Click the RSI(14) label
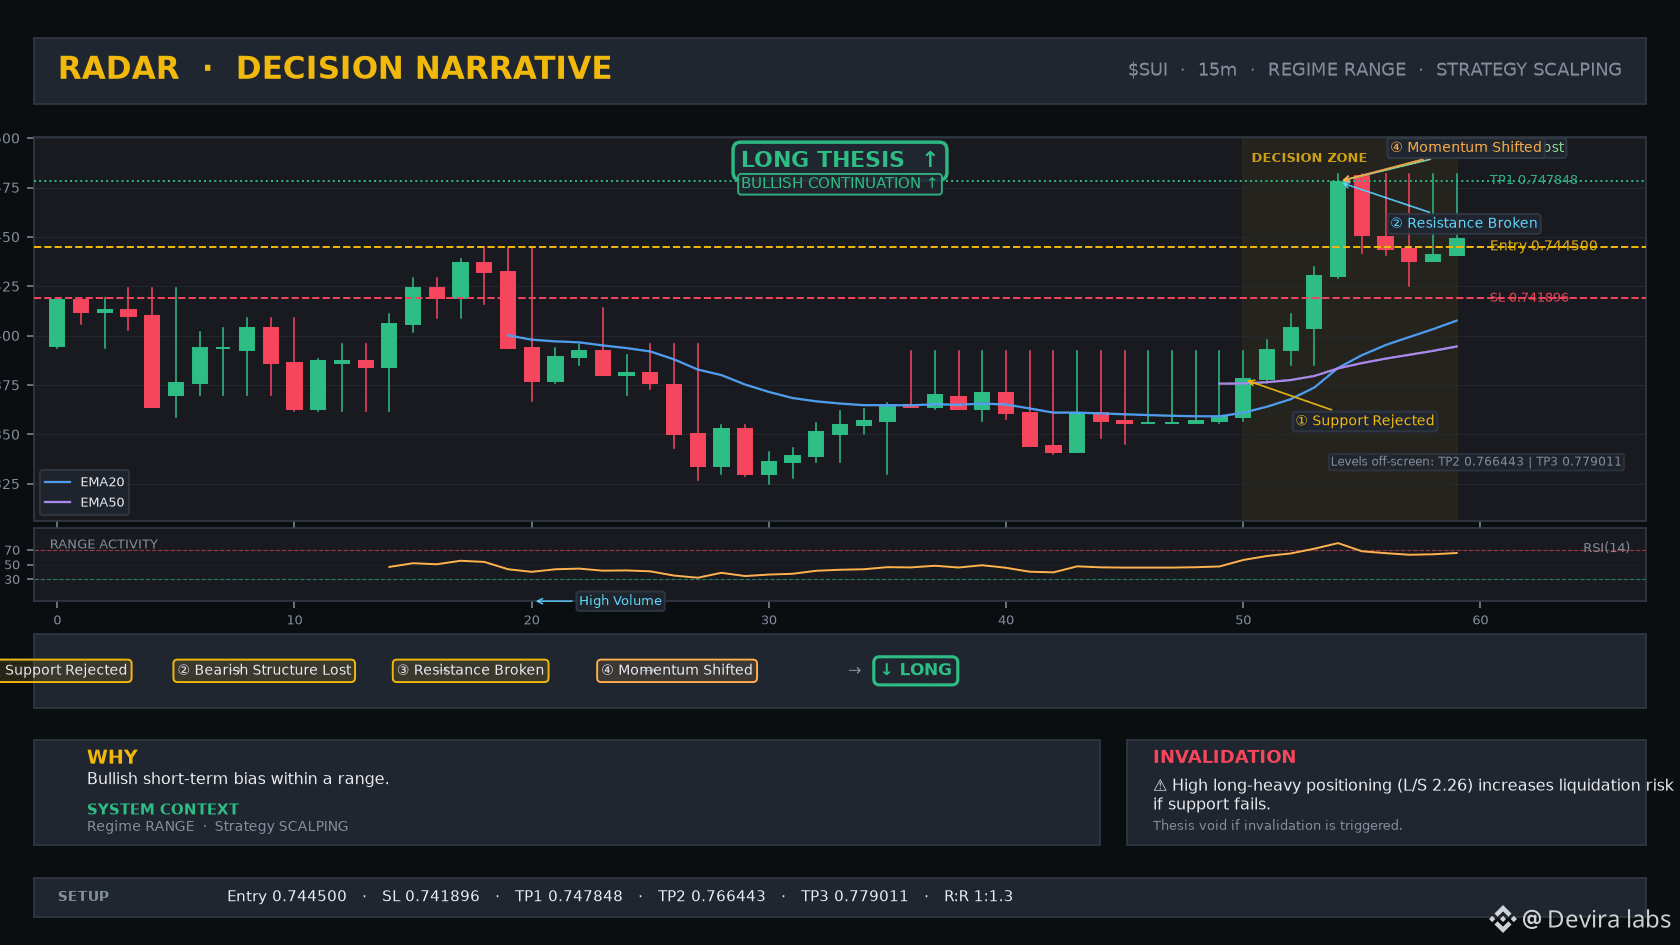The height and width of the screenshot is (945, 1680). click(x=1606, y=548)
